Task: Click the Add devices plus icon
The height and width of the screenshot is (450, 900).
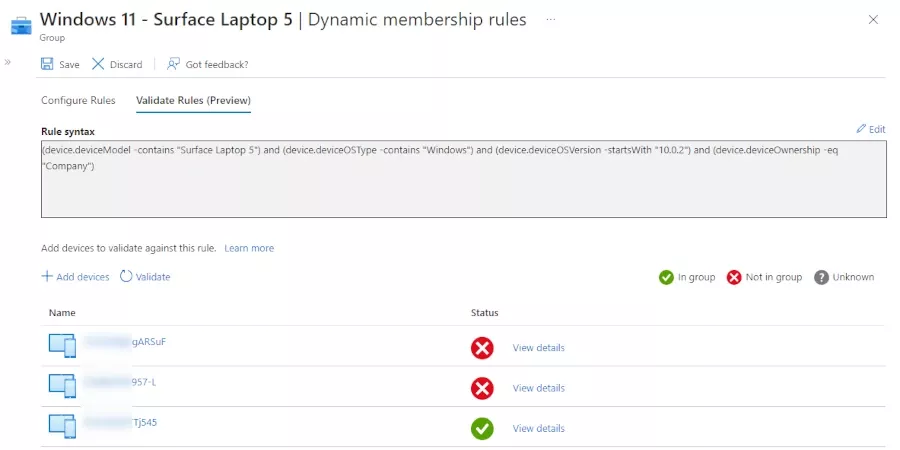Action: (x=47, y=277)
